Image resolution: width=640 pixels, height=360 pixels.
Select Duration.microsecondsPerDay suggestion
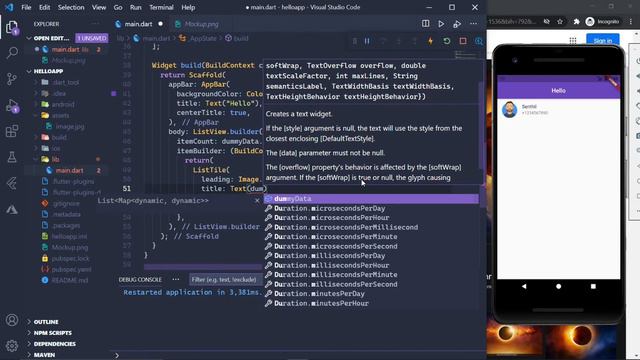pyautogui.click(x=371, y=209)
